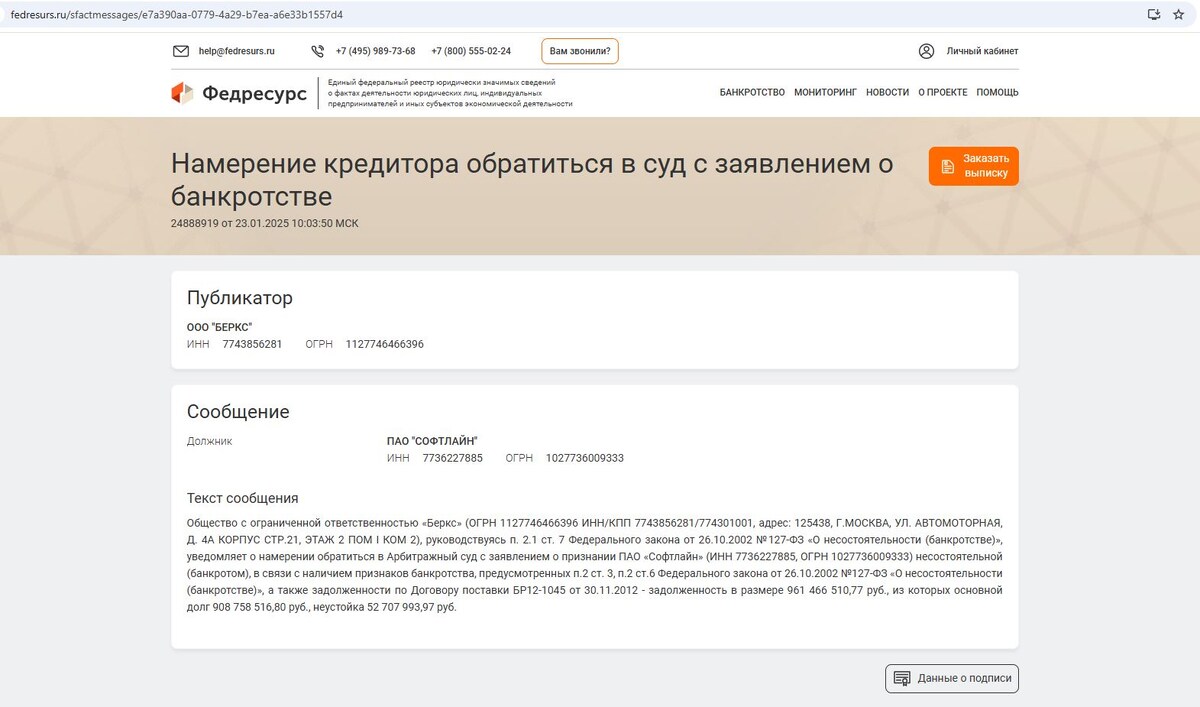Open the МОНИТОРИНГ menu
This screenshot has height=707, width=1200.
(x=826, y=92)
